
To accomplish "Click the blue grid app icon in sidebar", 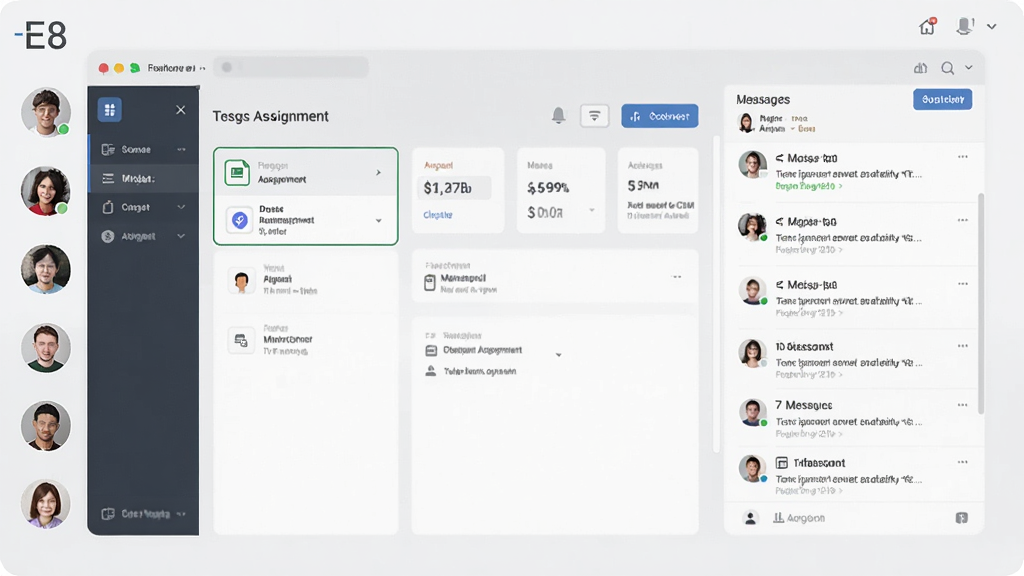I will (x=110, y=110).
